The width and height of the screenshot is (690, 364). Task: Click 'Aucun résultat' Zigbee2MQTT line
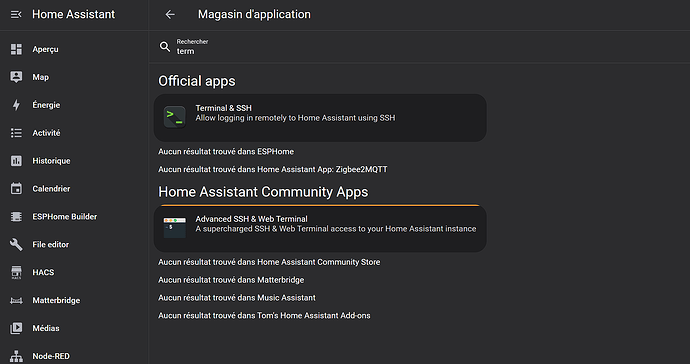coord(273,169)
